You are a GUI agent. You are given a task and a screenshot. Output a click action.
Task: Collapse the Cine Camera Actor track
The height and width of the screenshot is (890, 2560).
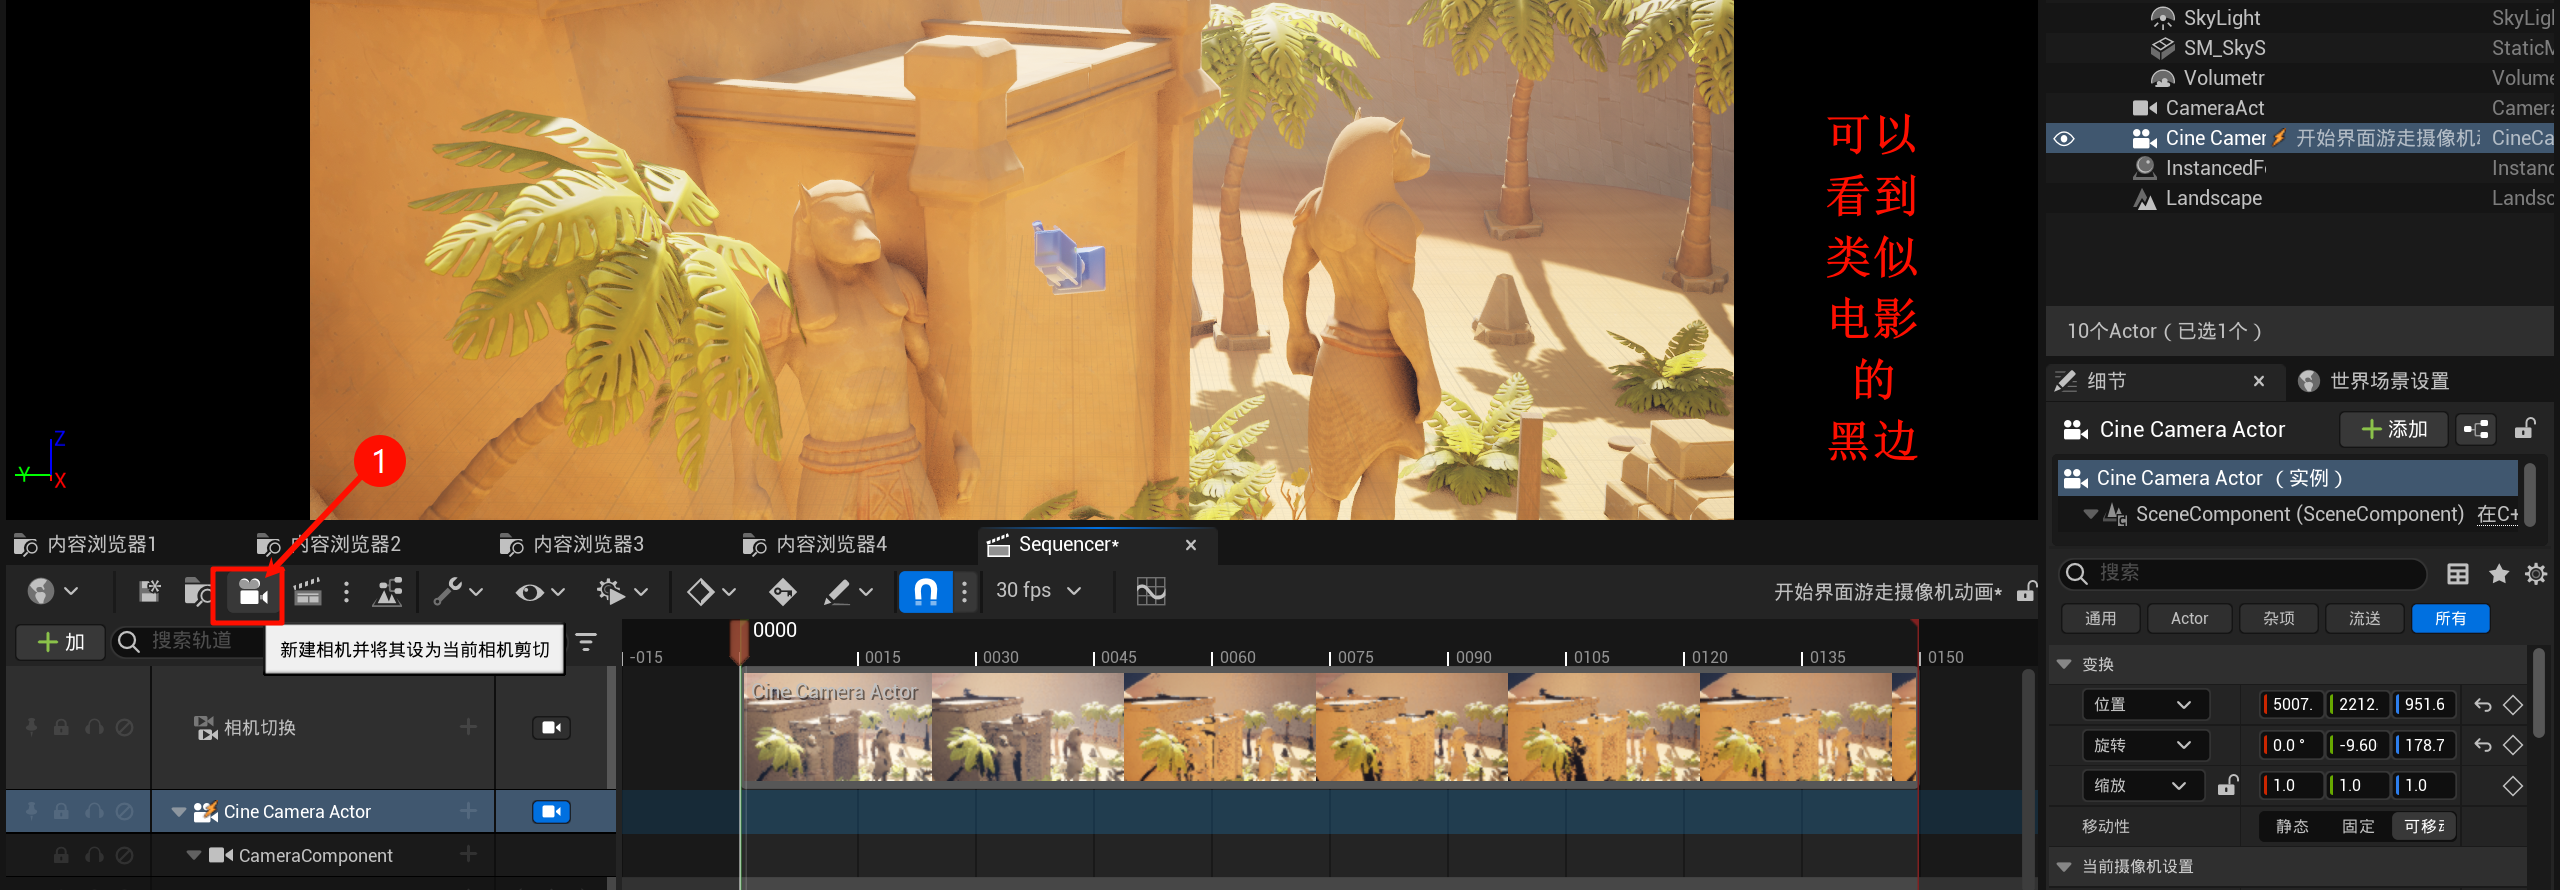click(179, 812)
